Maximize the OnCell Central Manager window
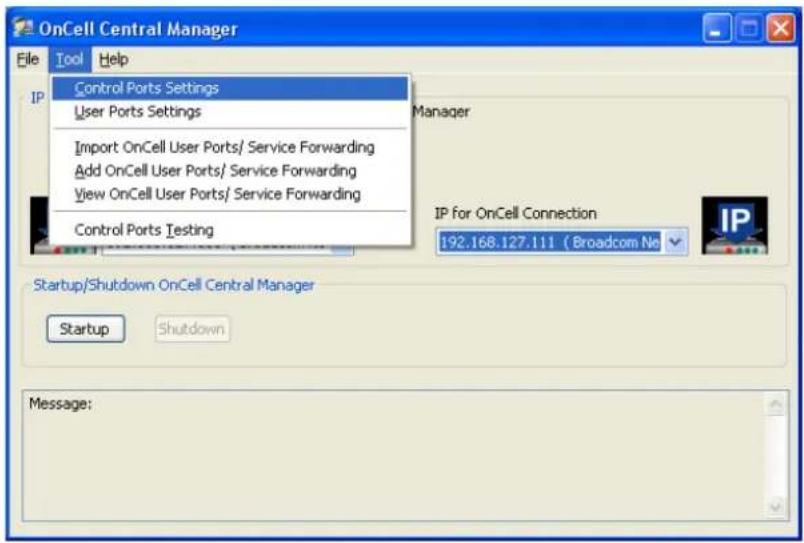The height and width of the screenshot is (543, 804). 749,28
